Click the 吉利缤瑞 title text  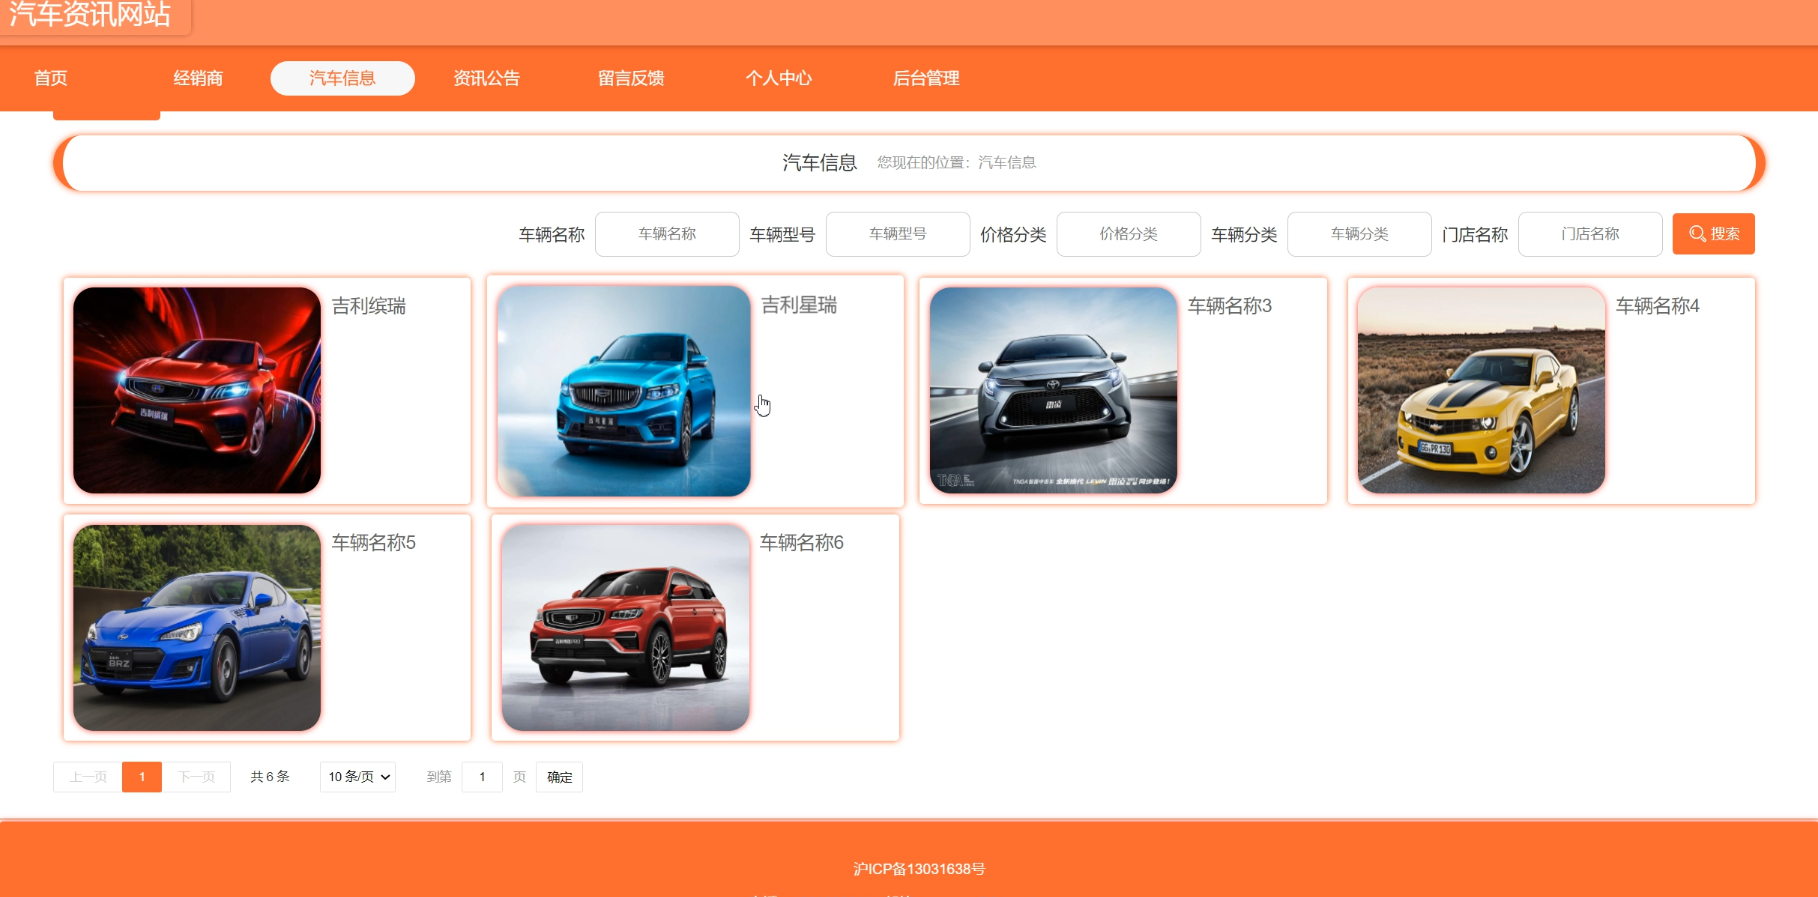(369, 306)
